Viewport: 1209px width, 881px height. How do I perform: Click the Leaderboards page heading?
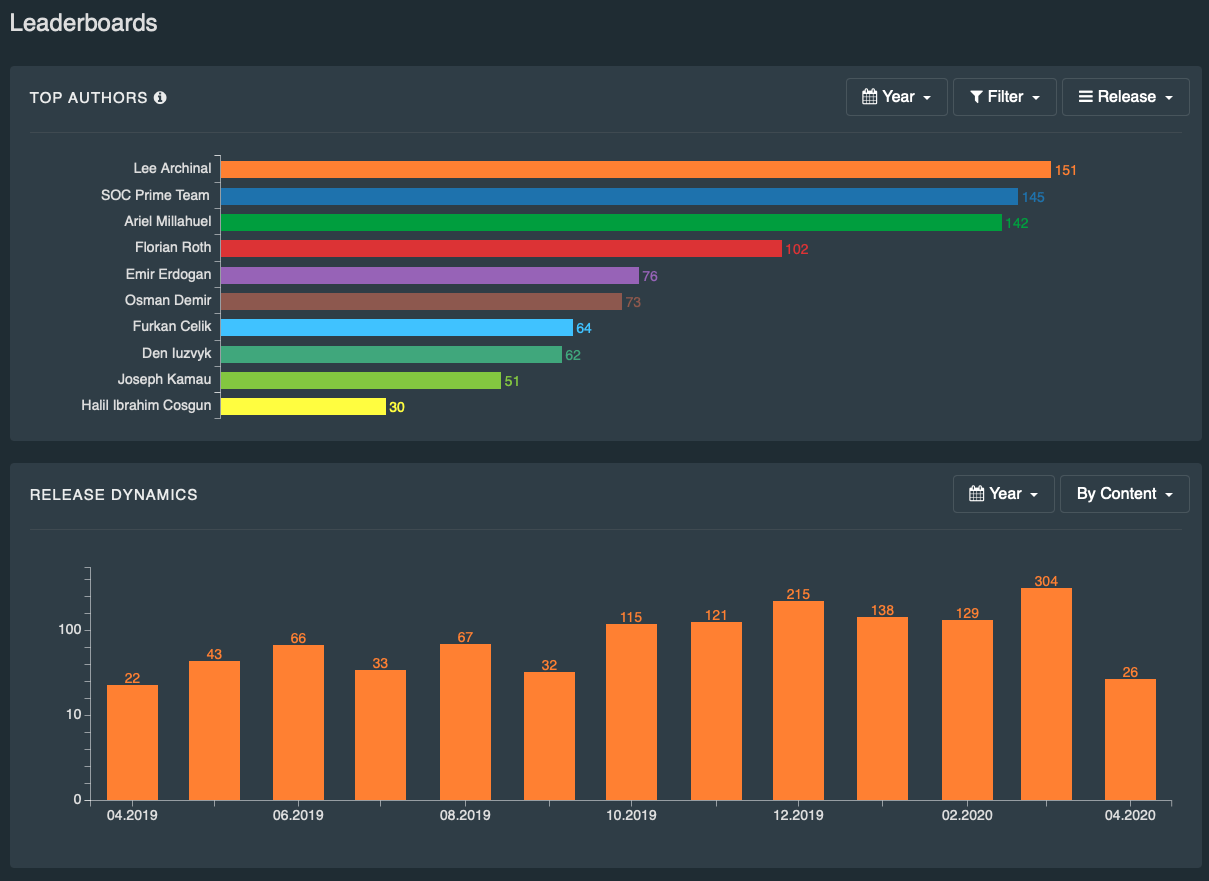tap(83, 23)
